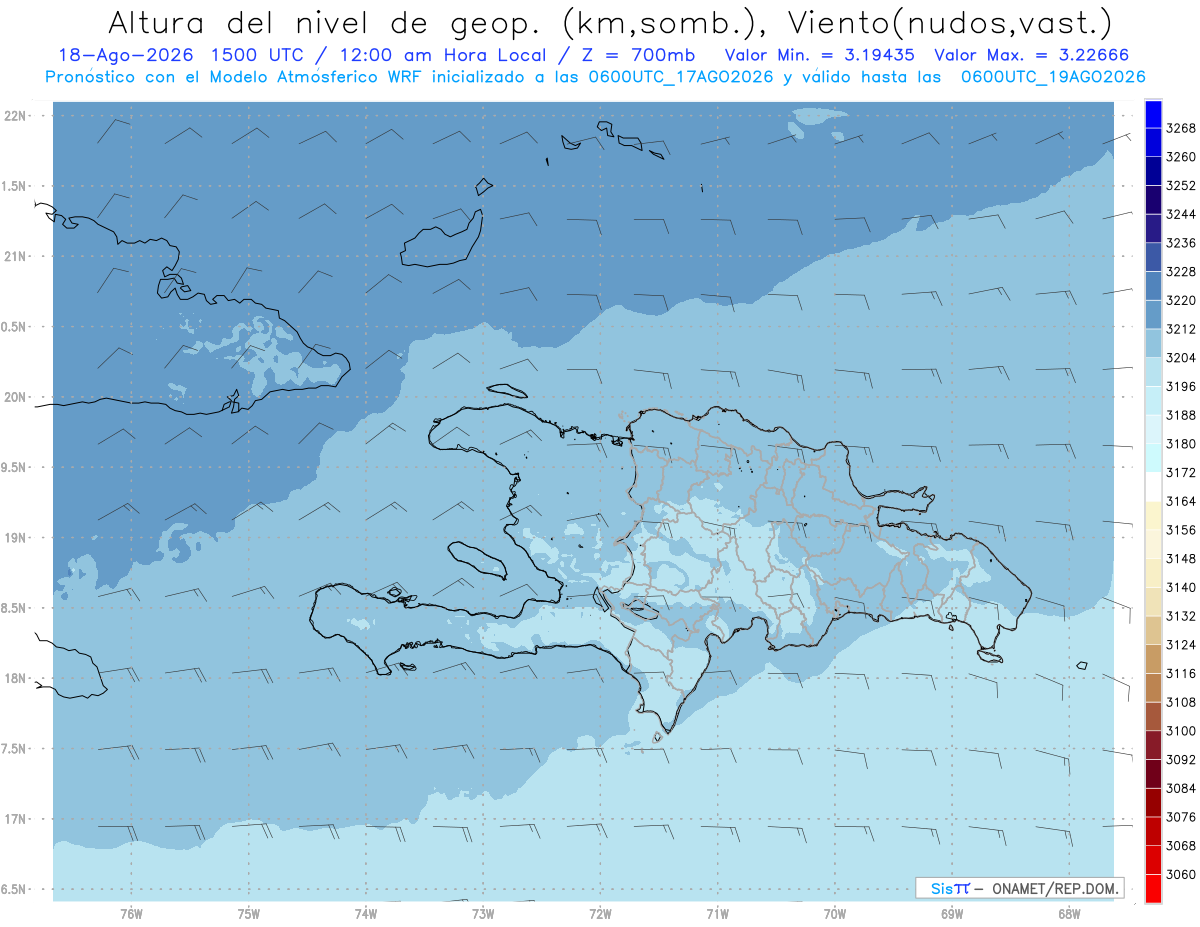
Task: Click the '1.5N' latitude label
Action: click(15, 186)
